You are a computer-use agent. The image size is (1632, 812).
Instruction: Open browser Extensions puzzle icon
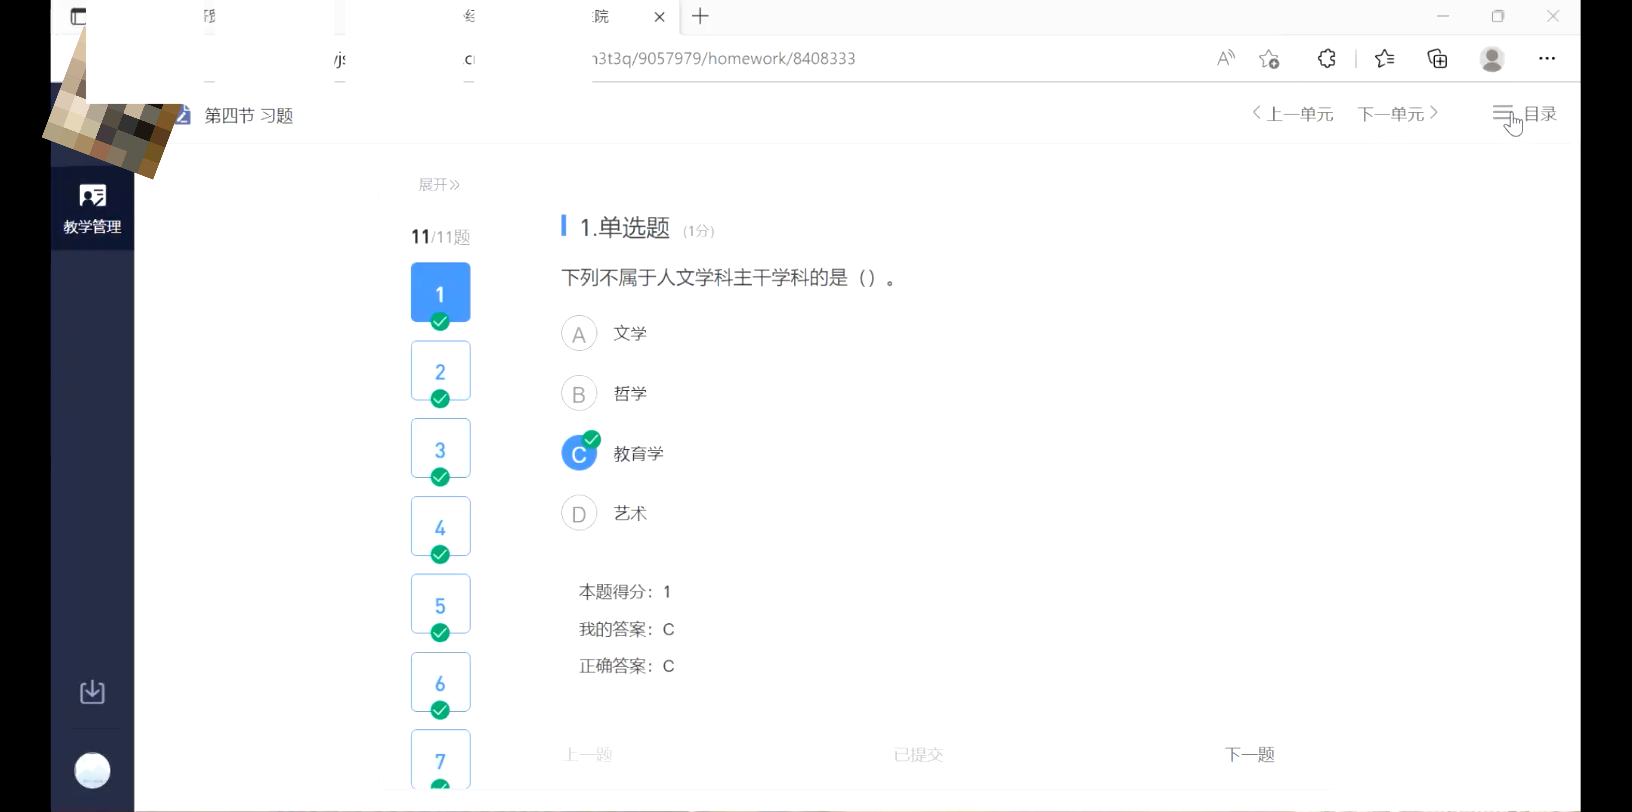1327,58
